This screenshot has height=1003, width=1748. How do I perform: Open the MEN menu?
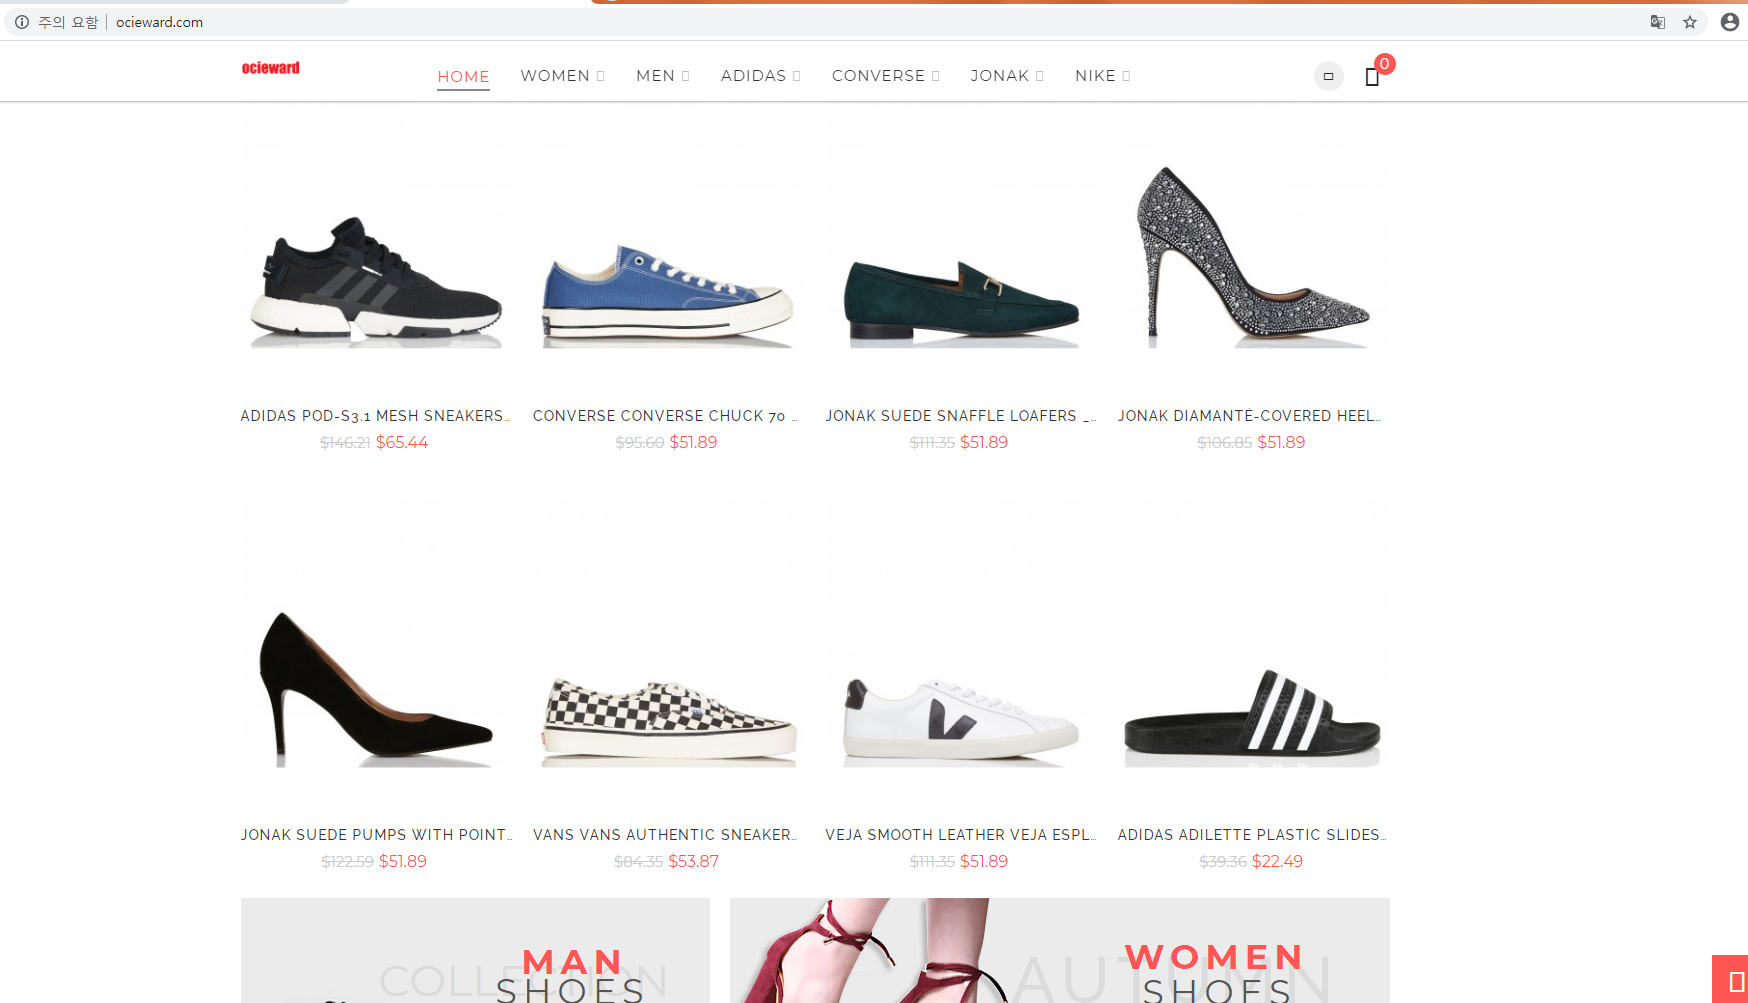655,76
